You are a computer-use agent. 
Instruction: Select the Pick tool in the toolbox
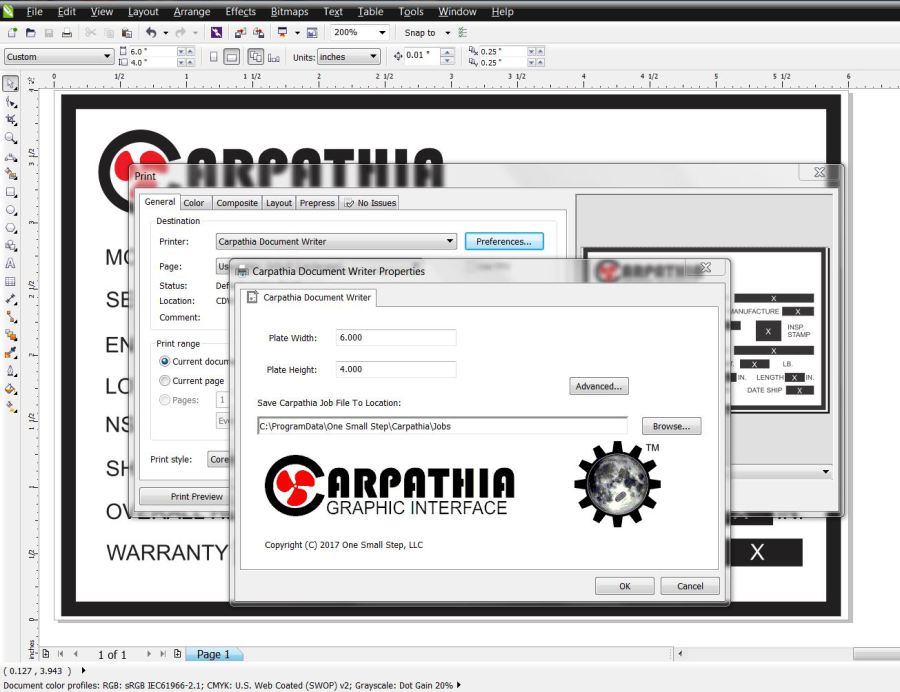[x=10, y=84]
